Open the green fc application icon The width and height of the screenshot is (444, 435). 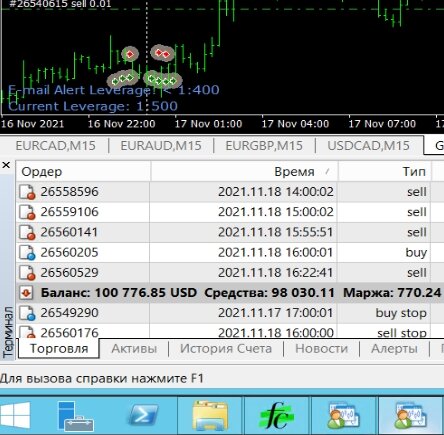(x=276, y=416)
